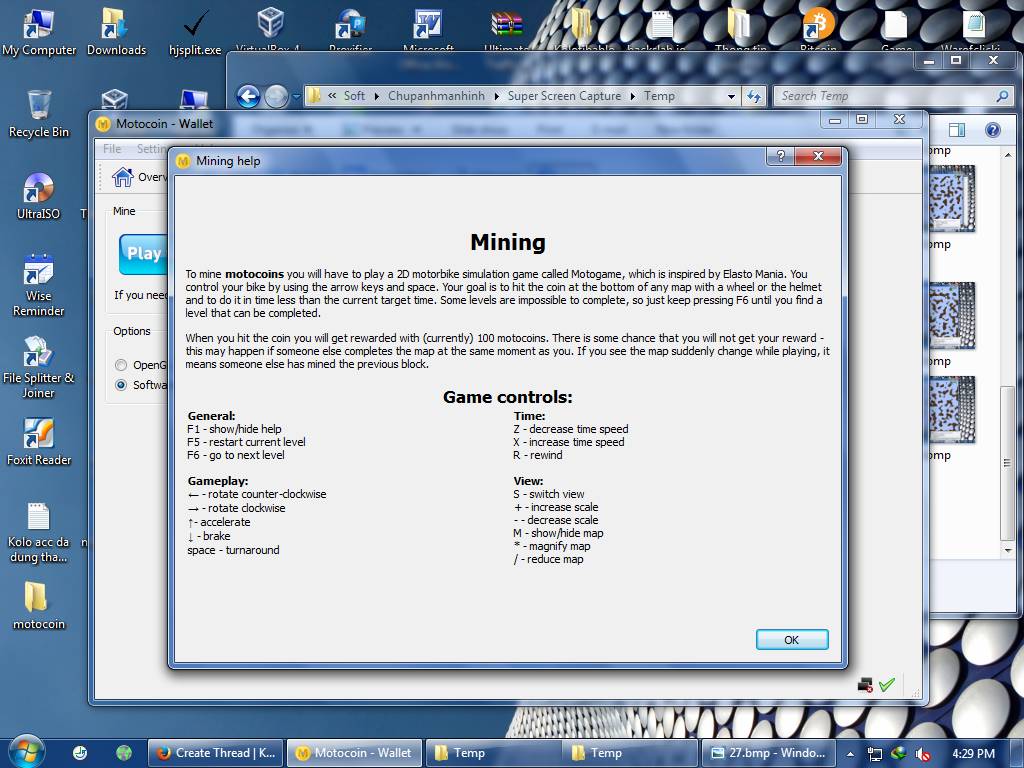This screenshot has width=1024, height=768.
Task: Click the WinRAR Ultimate desktop icon
Action: (507, 29)
